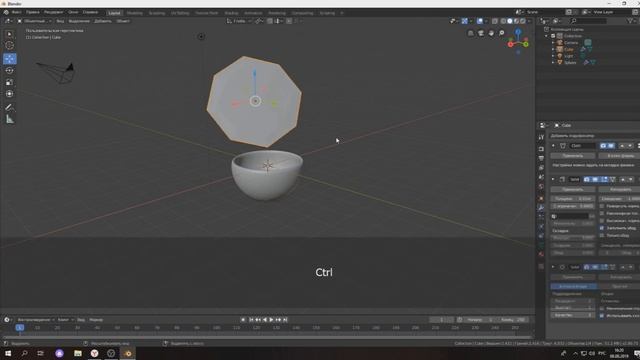Open the 'Глобал' transform orientation dropdown
The width and height of the screenshot is (640, 360).
pos(239,21)
